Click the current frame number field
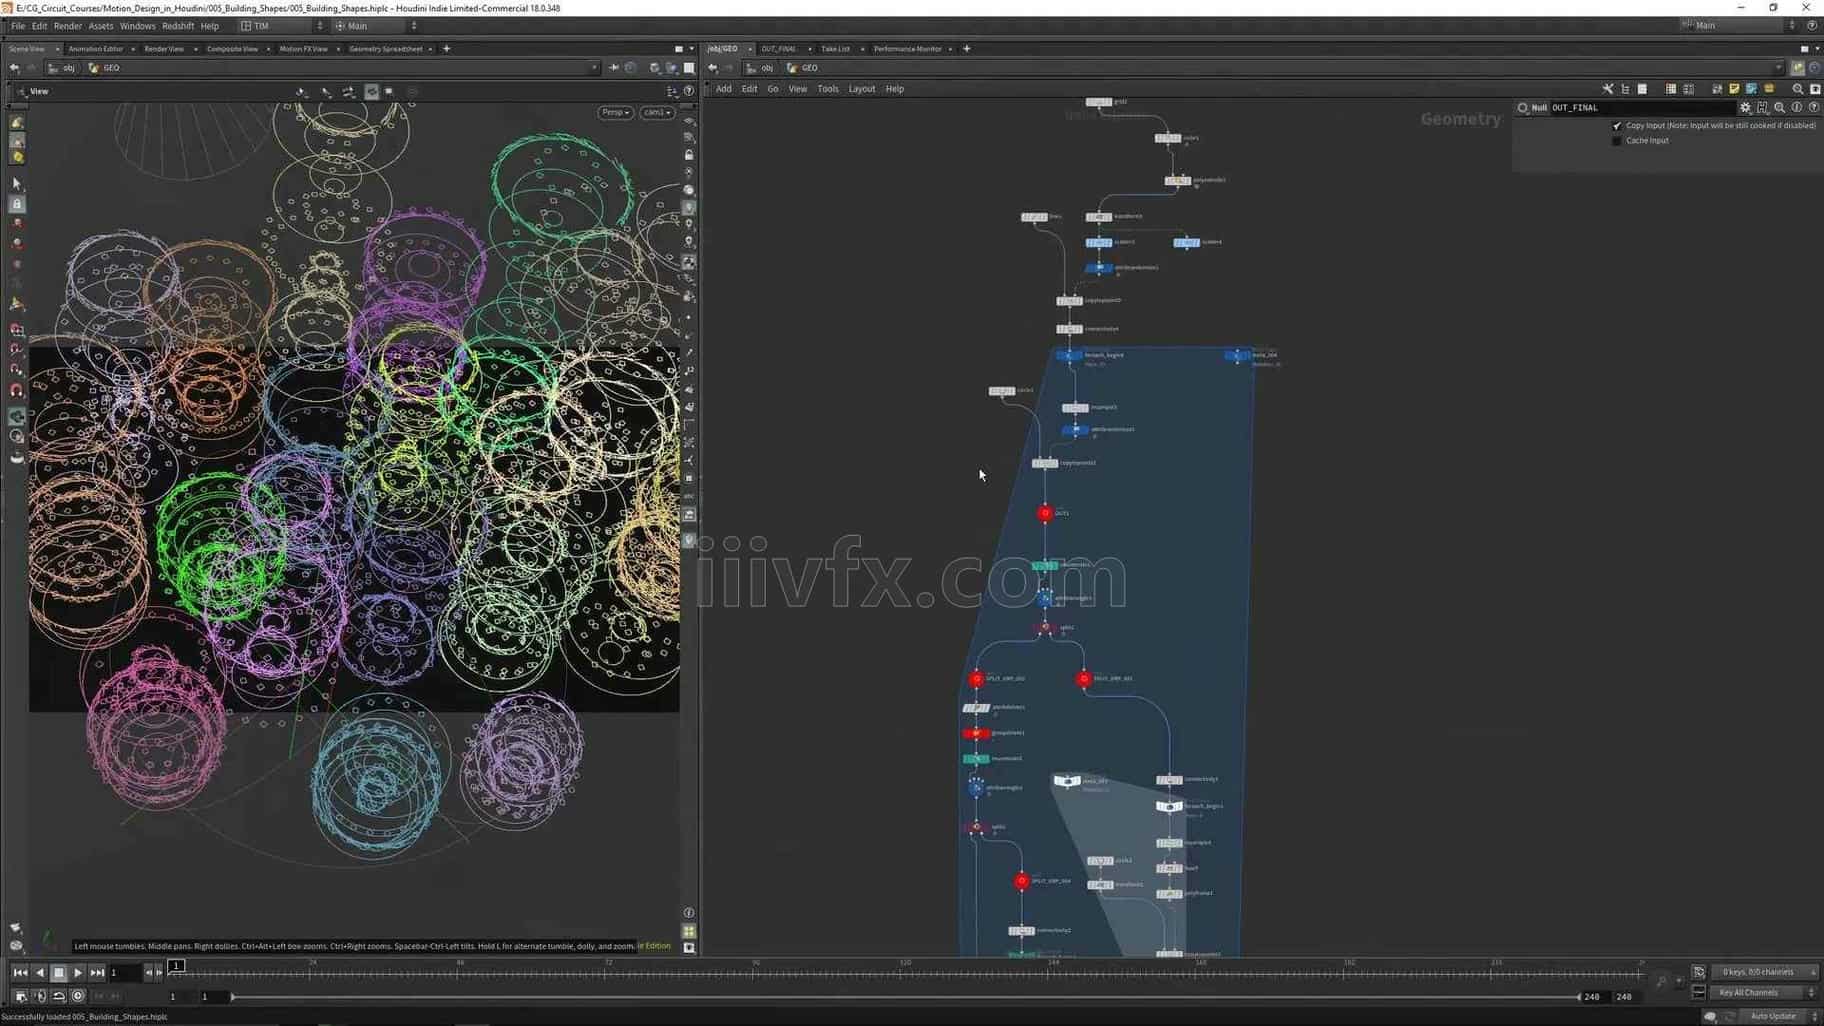 [x=125, y=972]
